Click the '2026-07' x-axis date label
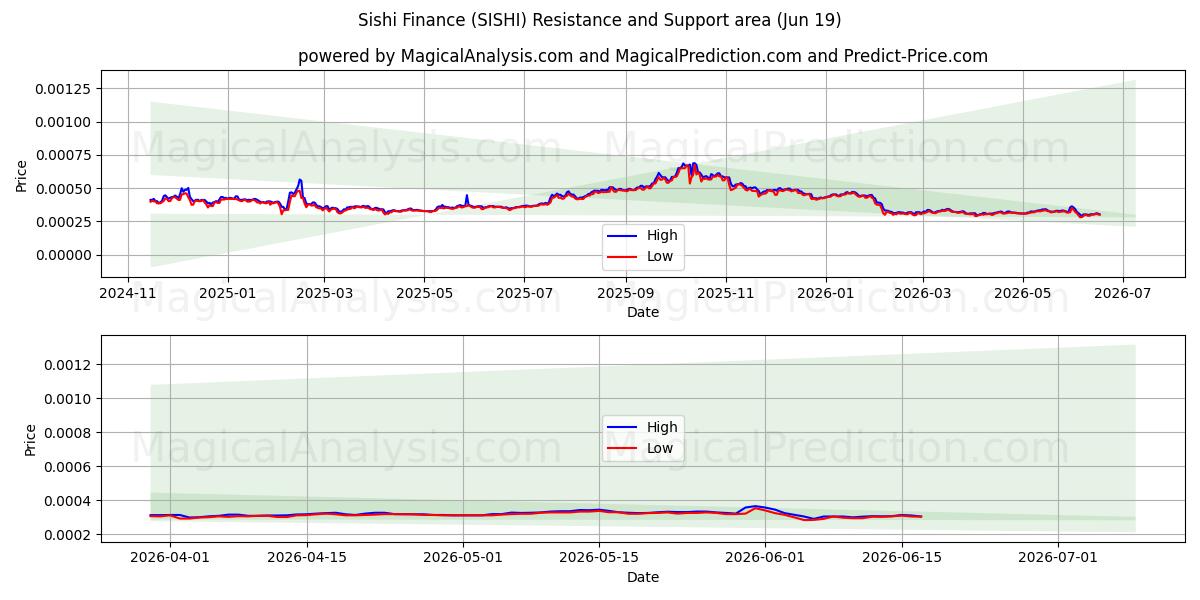The image size is (1200, 600). coord(1122,294)
